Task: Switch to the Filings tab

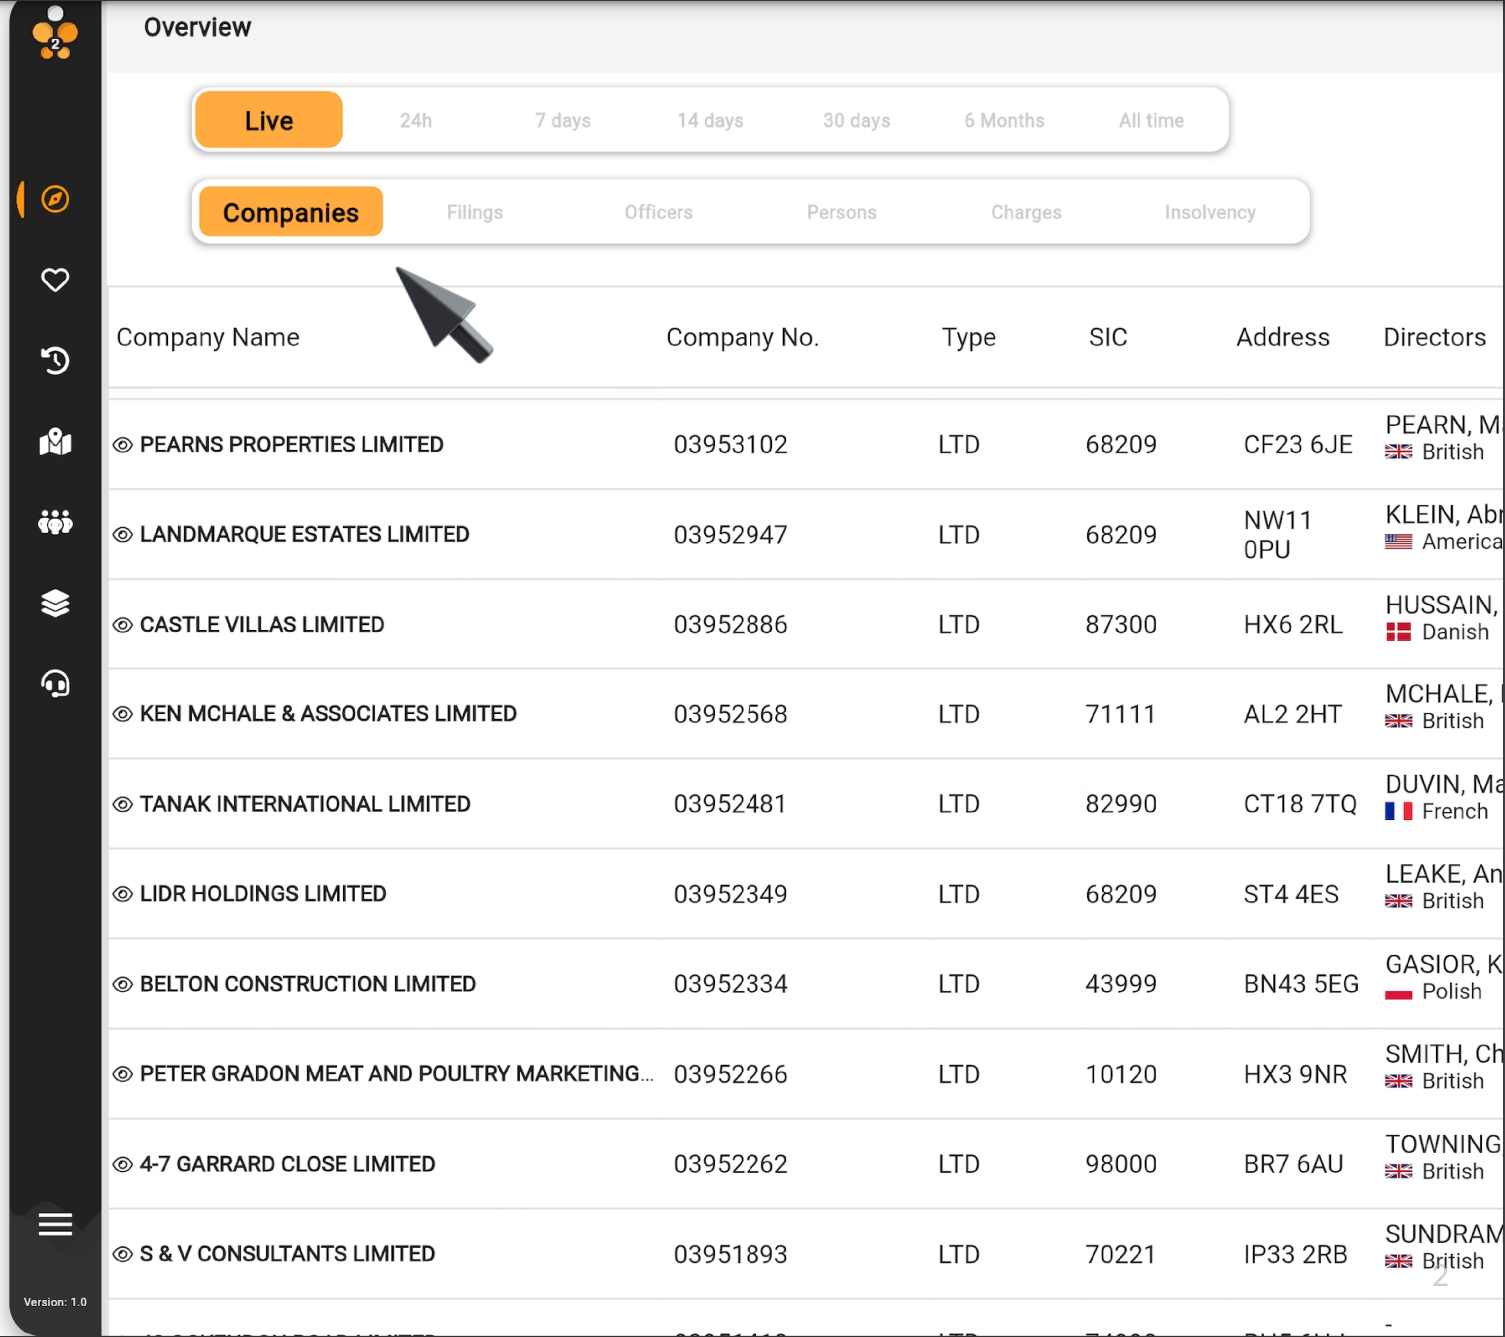Action: (474, 212)
